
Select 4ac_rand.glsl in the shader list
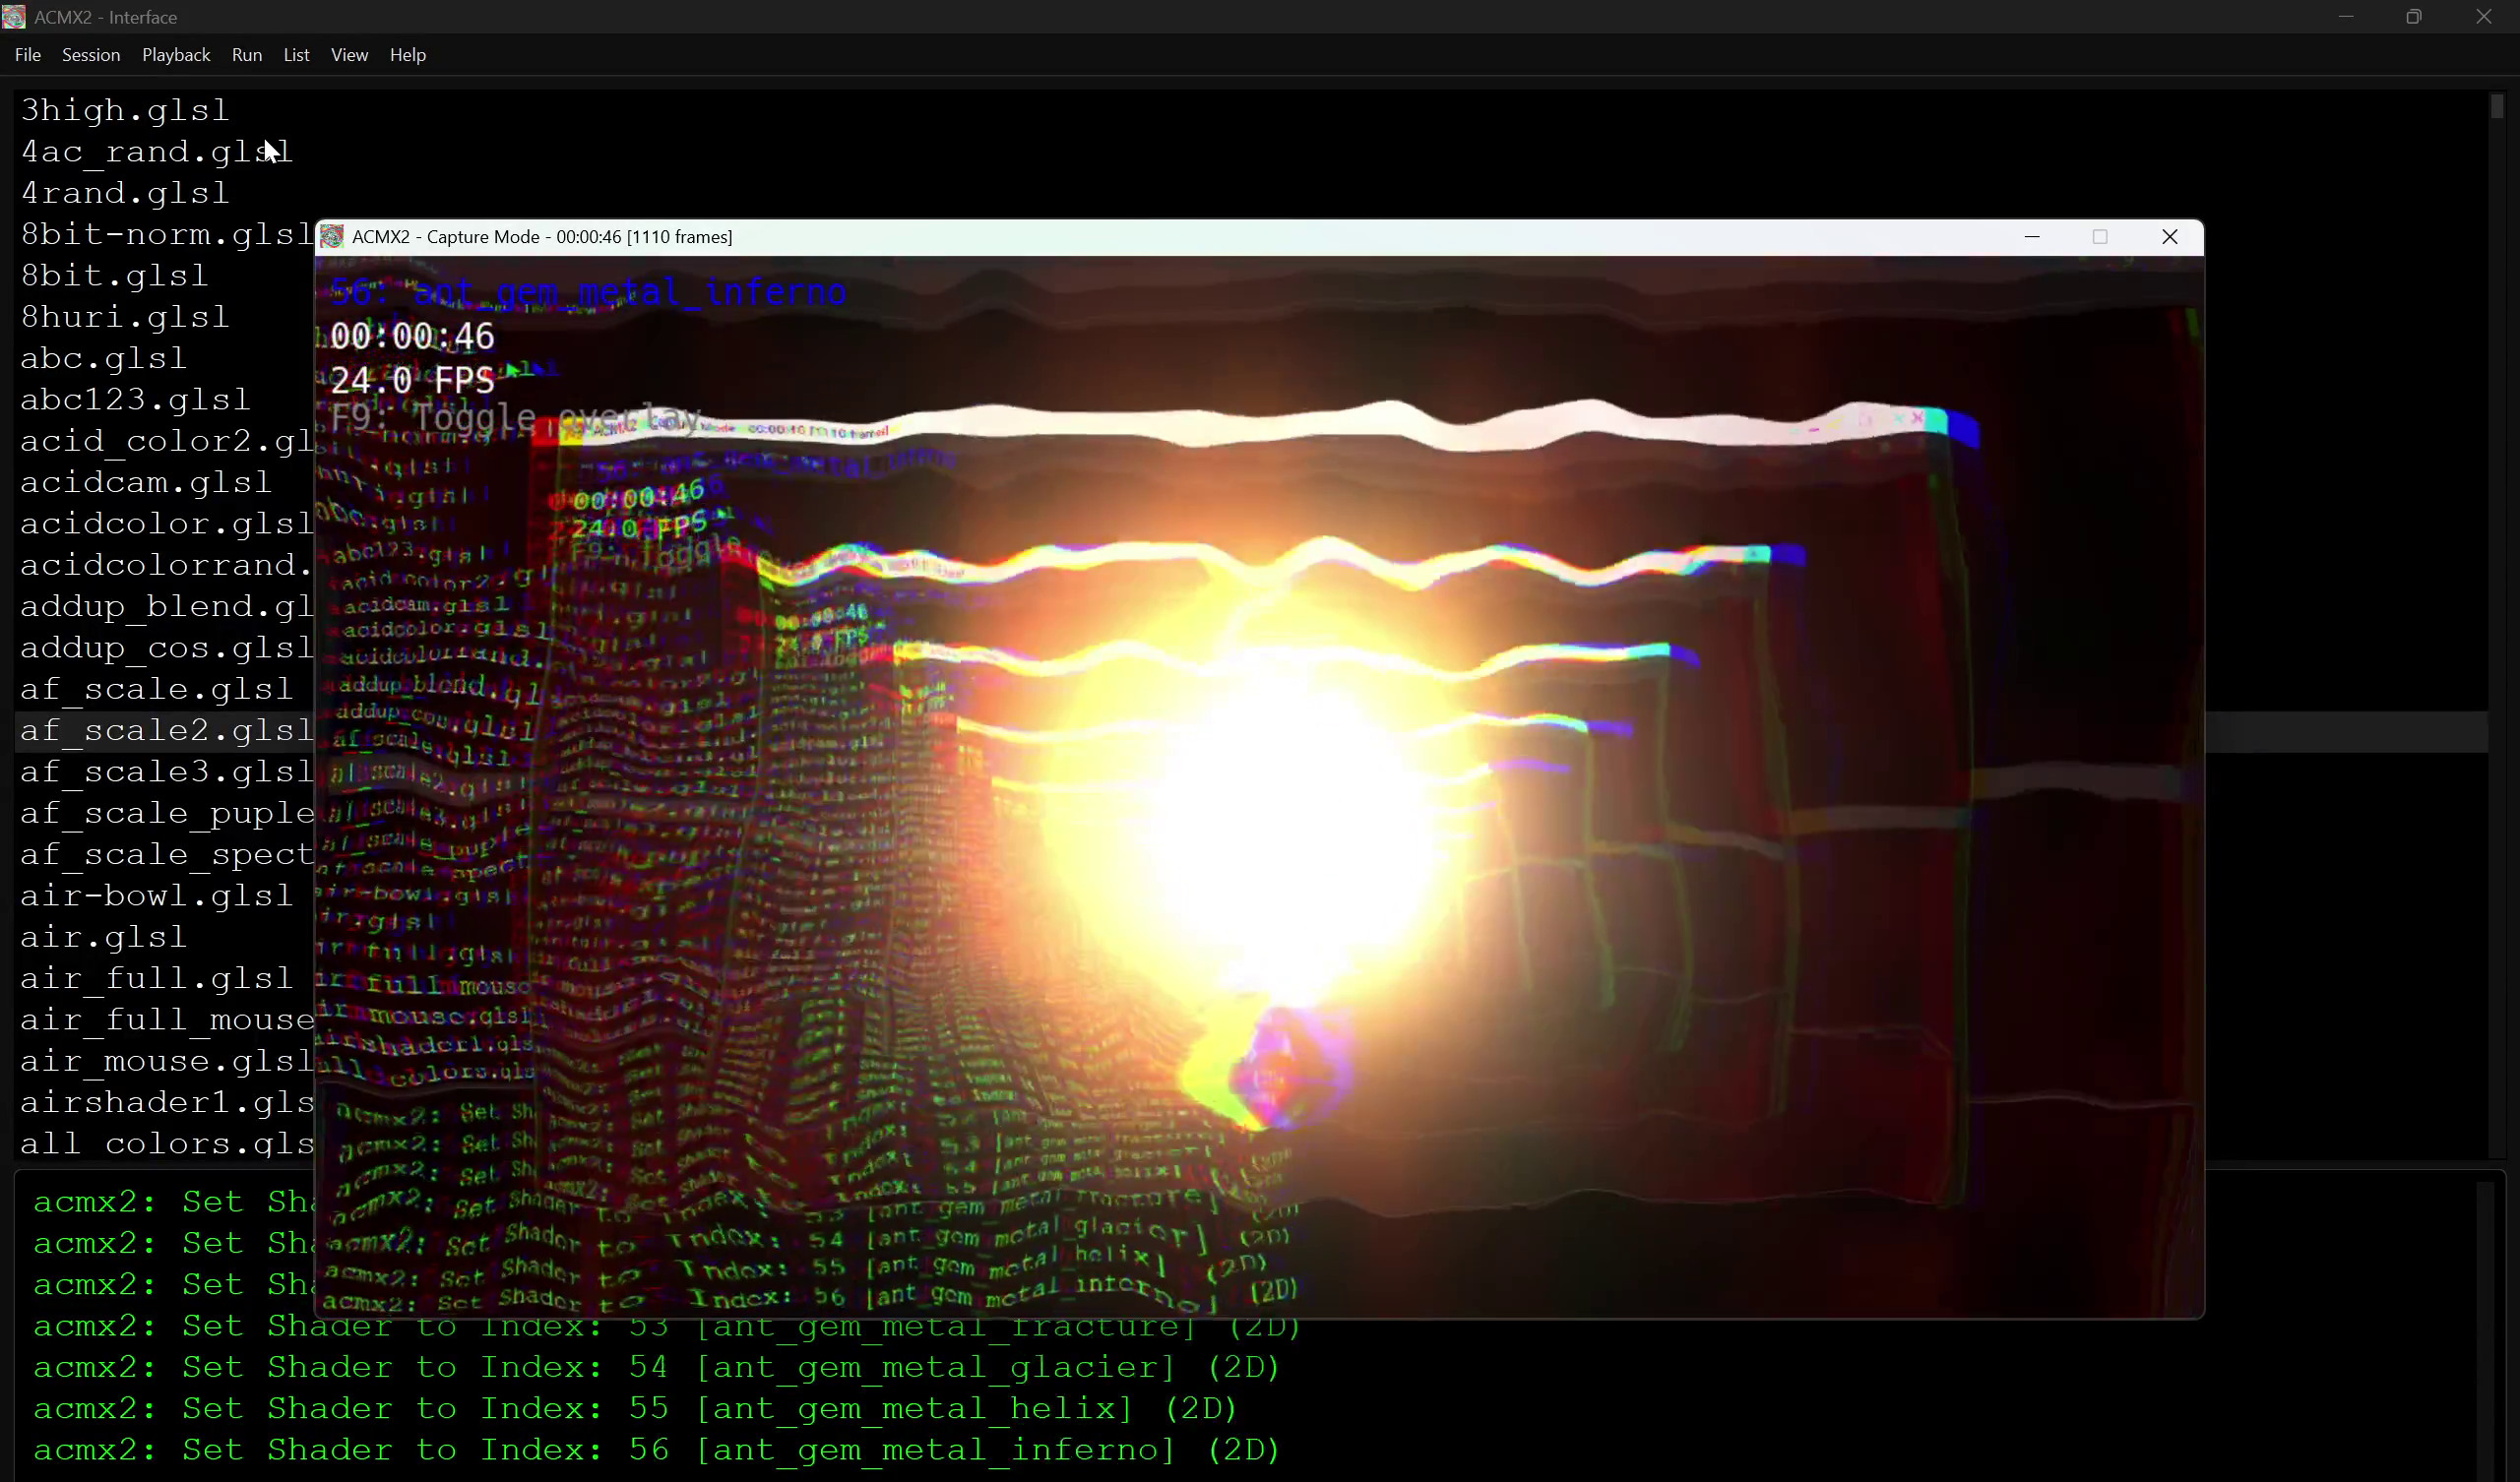pos(156,152)
